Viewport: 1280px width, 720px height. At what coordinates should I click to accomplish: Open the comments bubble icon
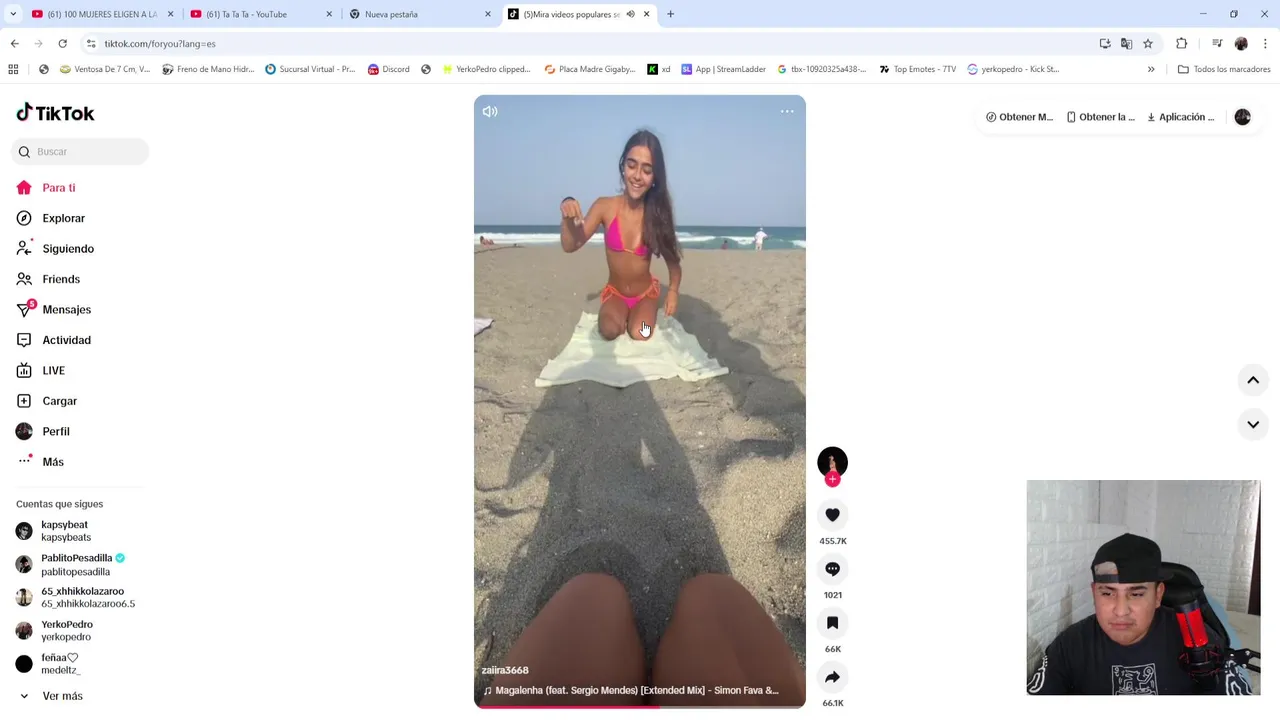832,569
